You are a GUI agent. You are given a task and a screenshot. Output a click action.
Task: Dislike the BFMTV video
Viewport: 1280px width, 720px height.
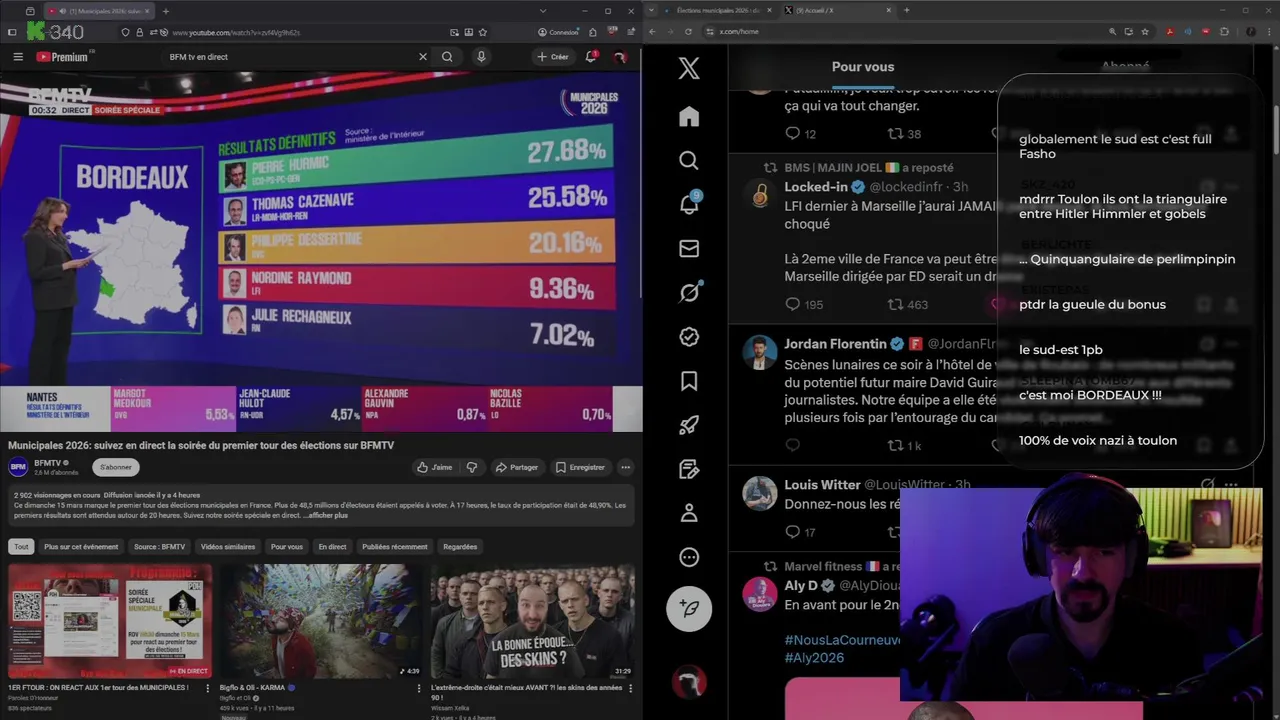click(x=472, y=467)
